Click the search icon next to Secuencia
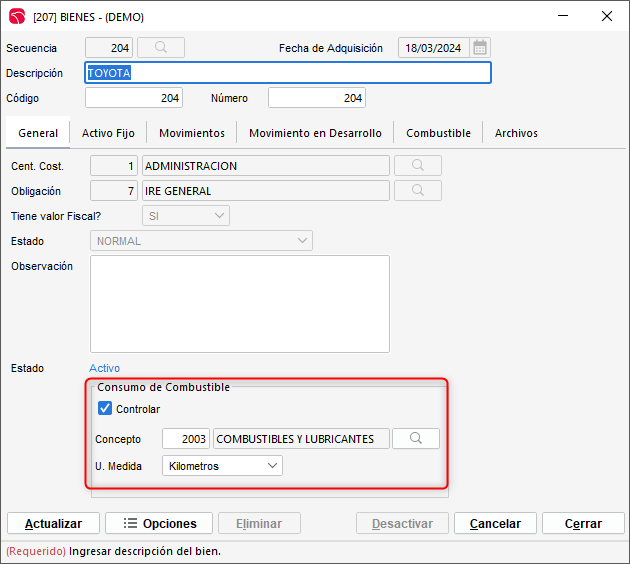 pyautogui.click(x=161, y=48)
